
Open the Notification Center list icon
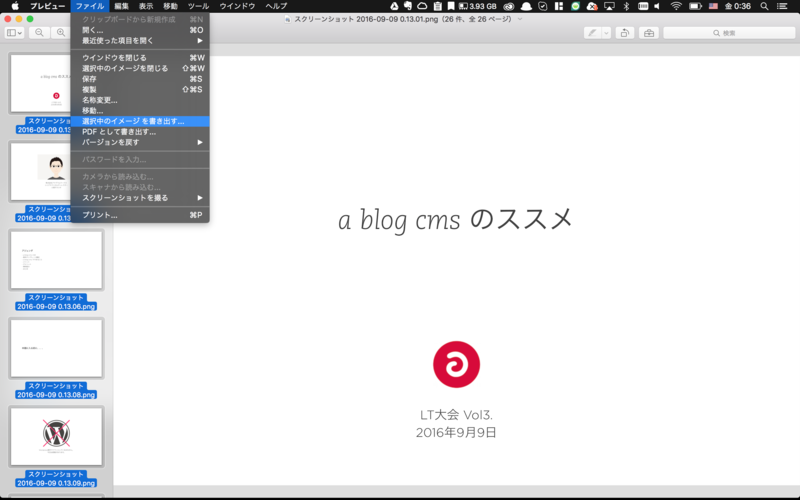[782, 6]
